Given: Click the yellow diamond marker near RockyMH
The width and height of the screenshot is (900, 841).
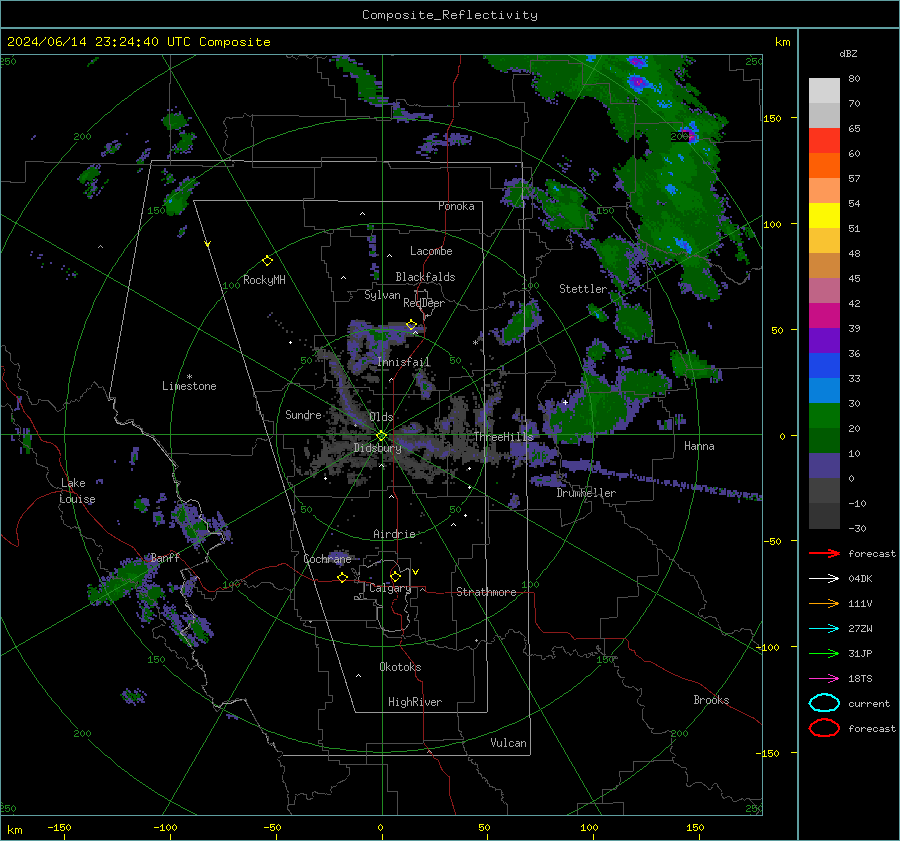Looking at the screenshot, I should (267, 261).
